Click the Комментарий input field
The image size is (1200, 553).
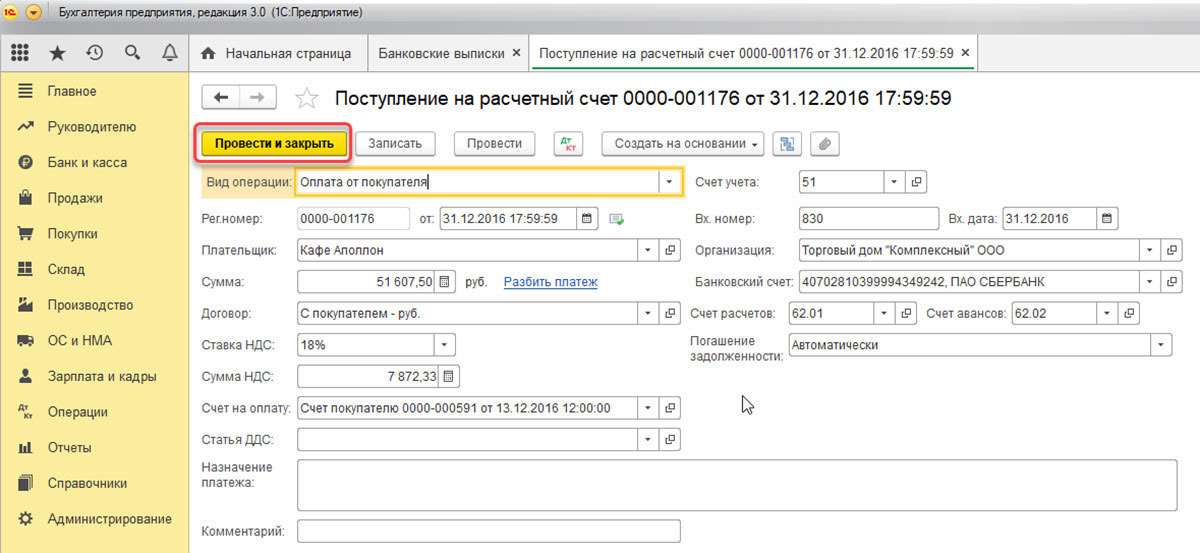point(488,531)
